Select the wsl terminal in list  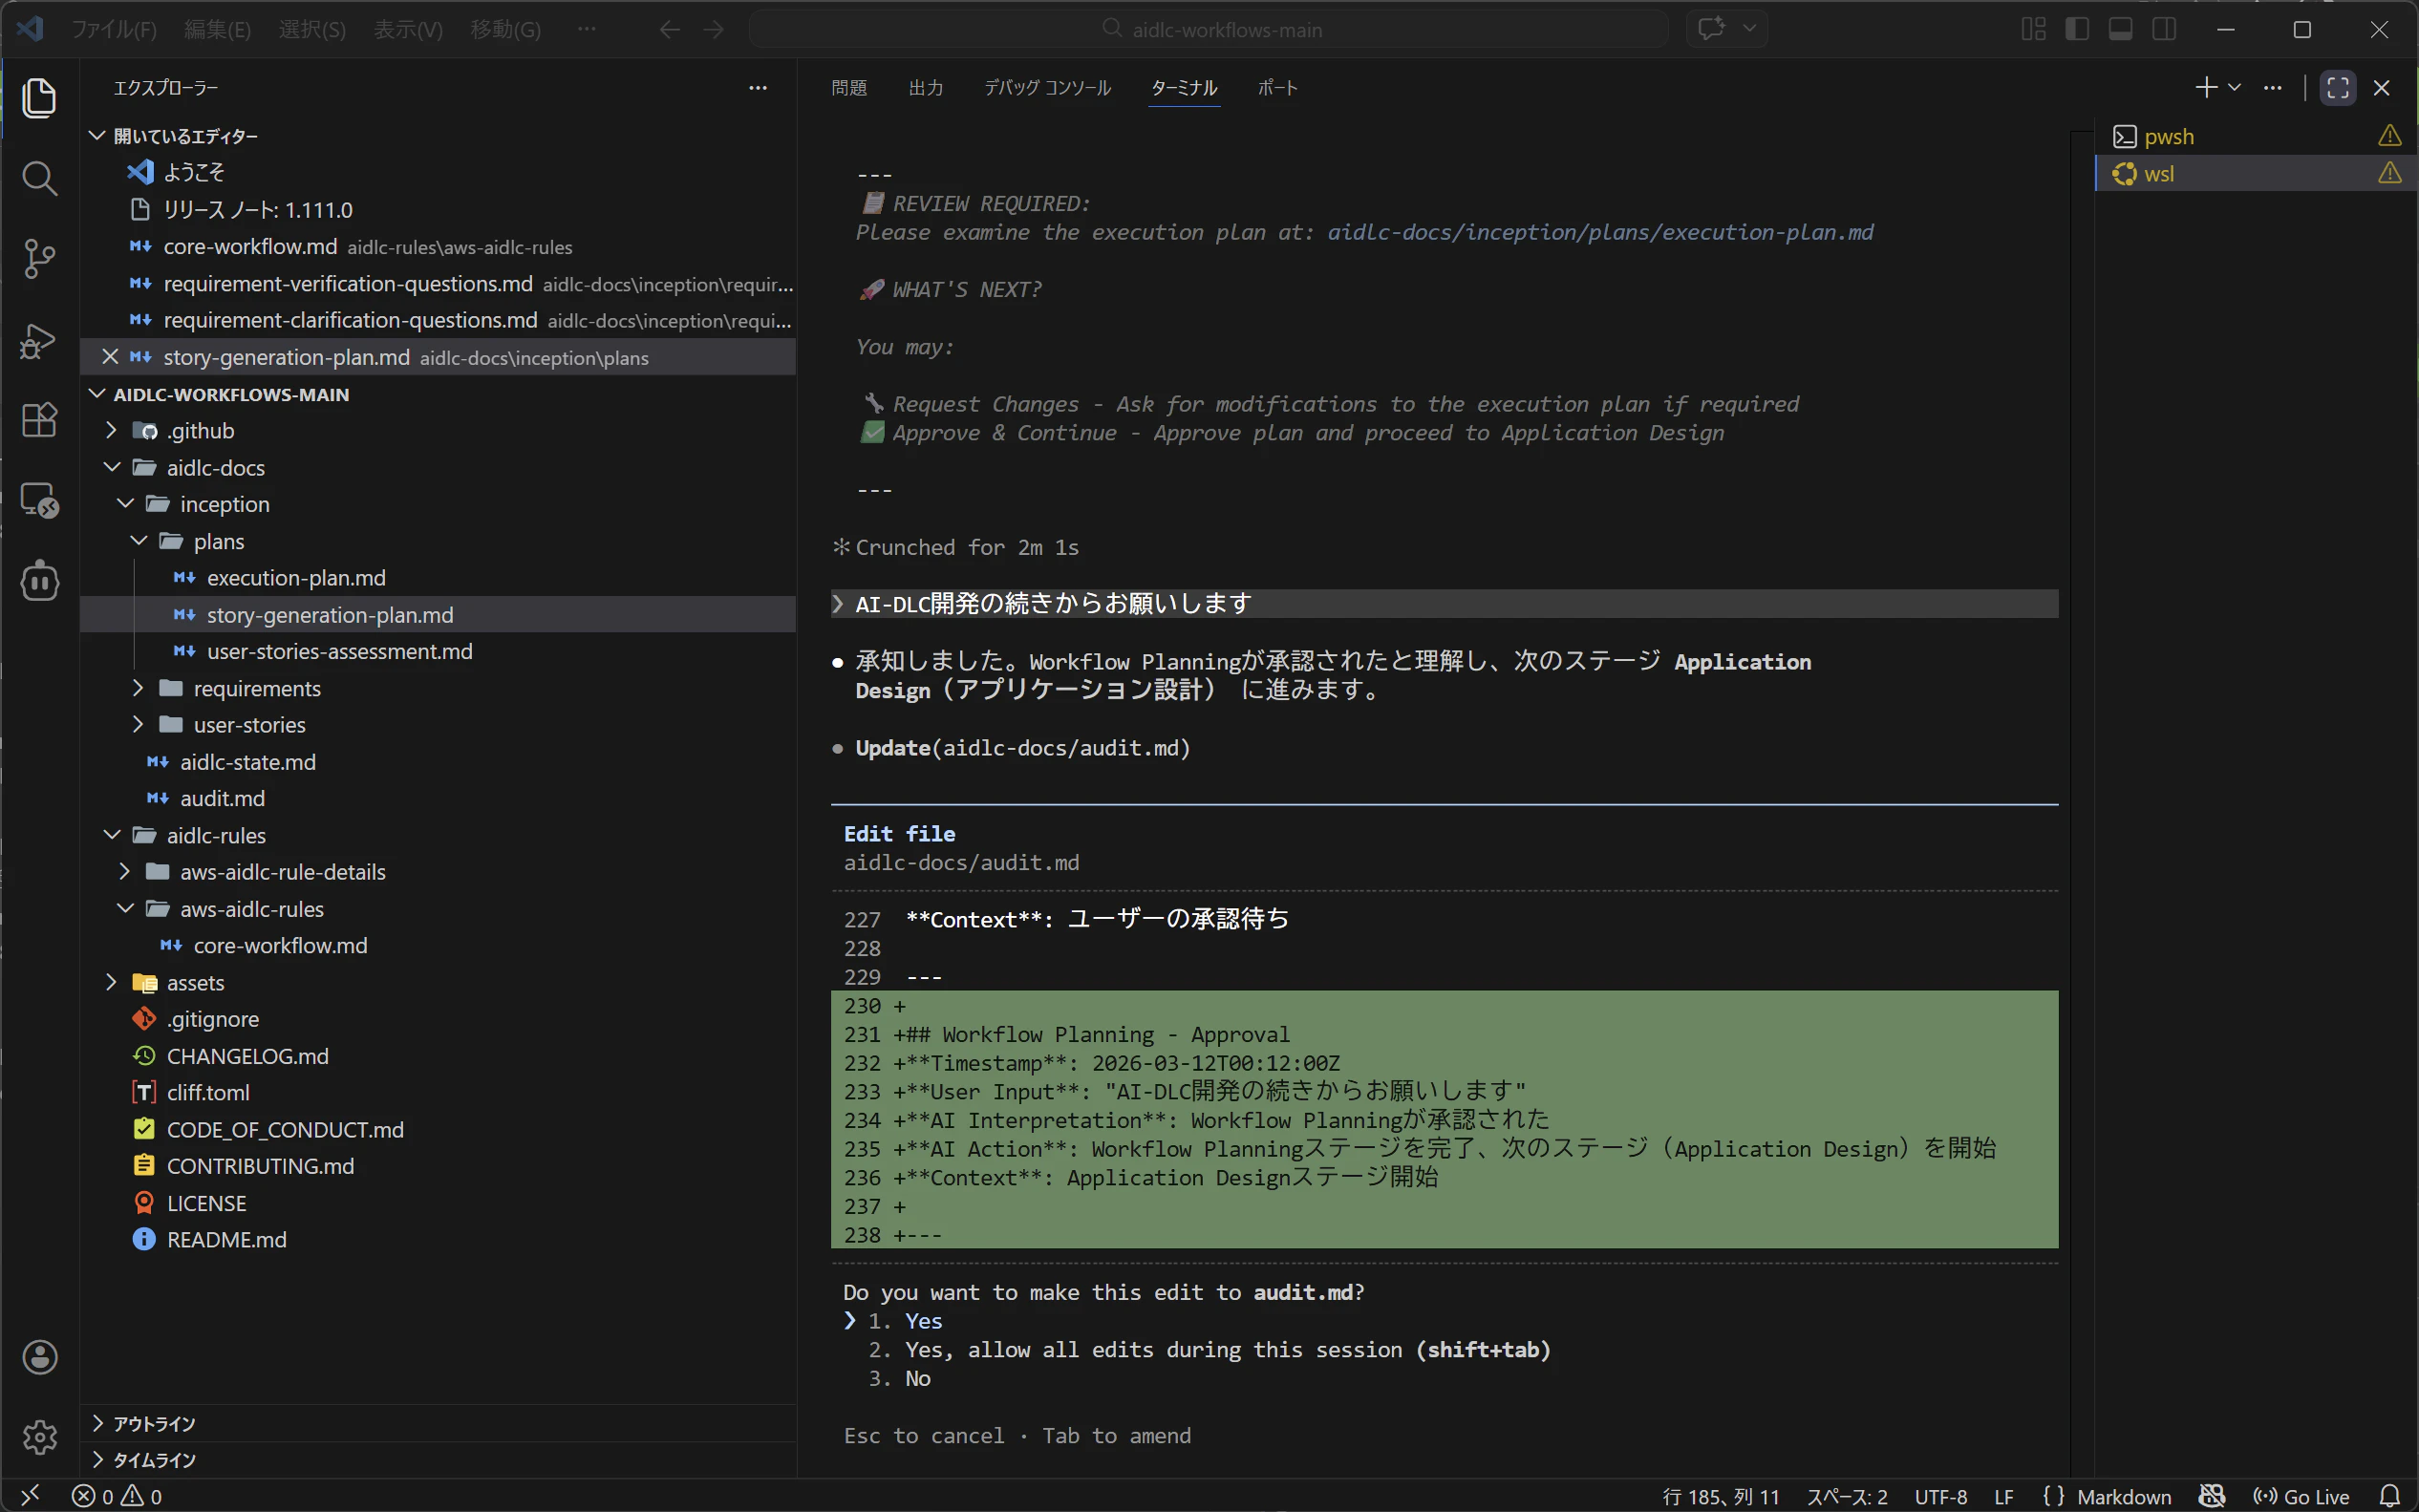[x=2256, y=173]
